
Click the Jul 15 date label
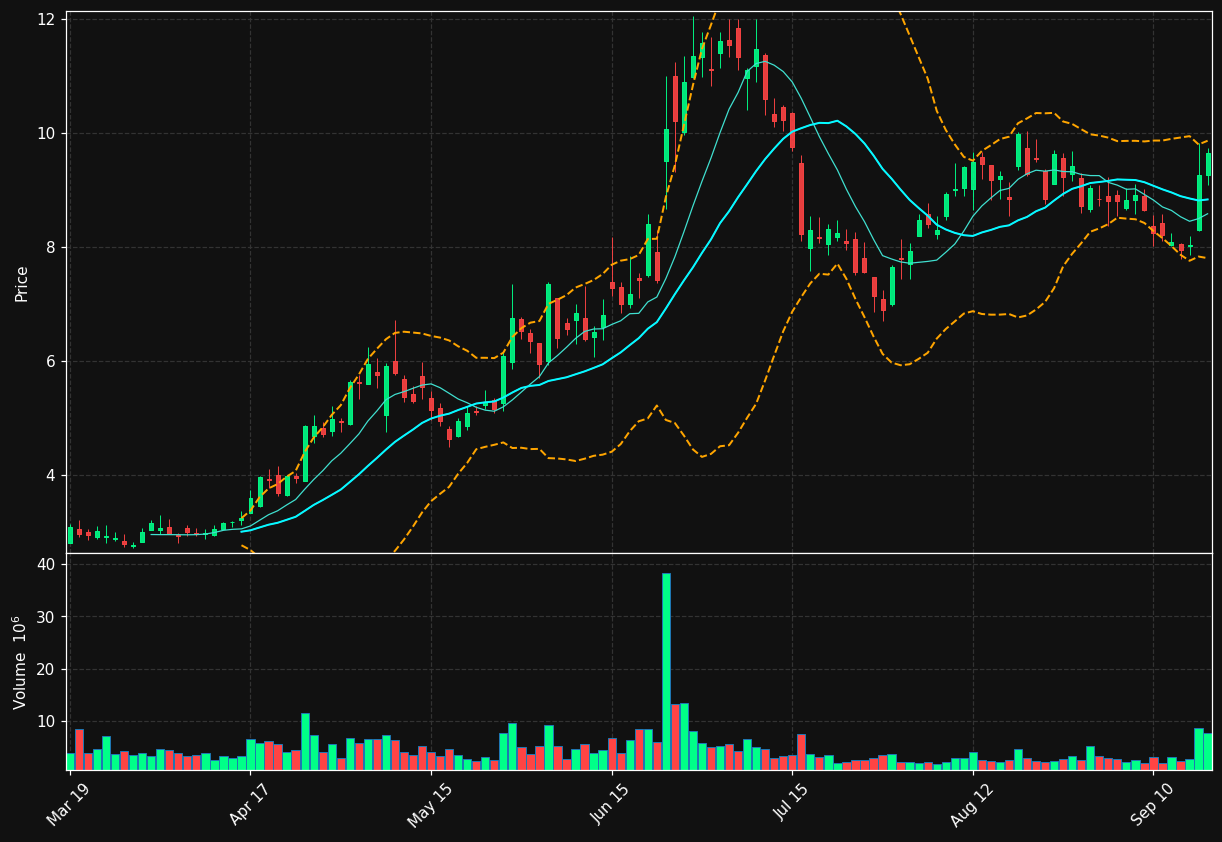(790, 804)
